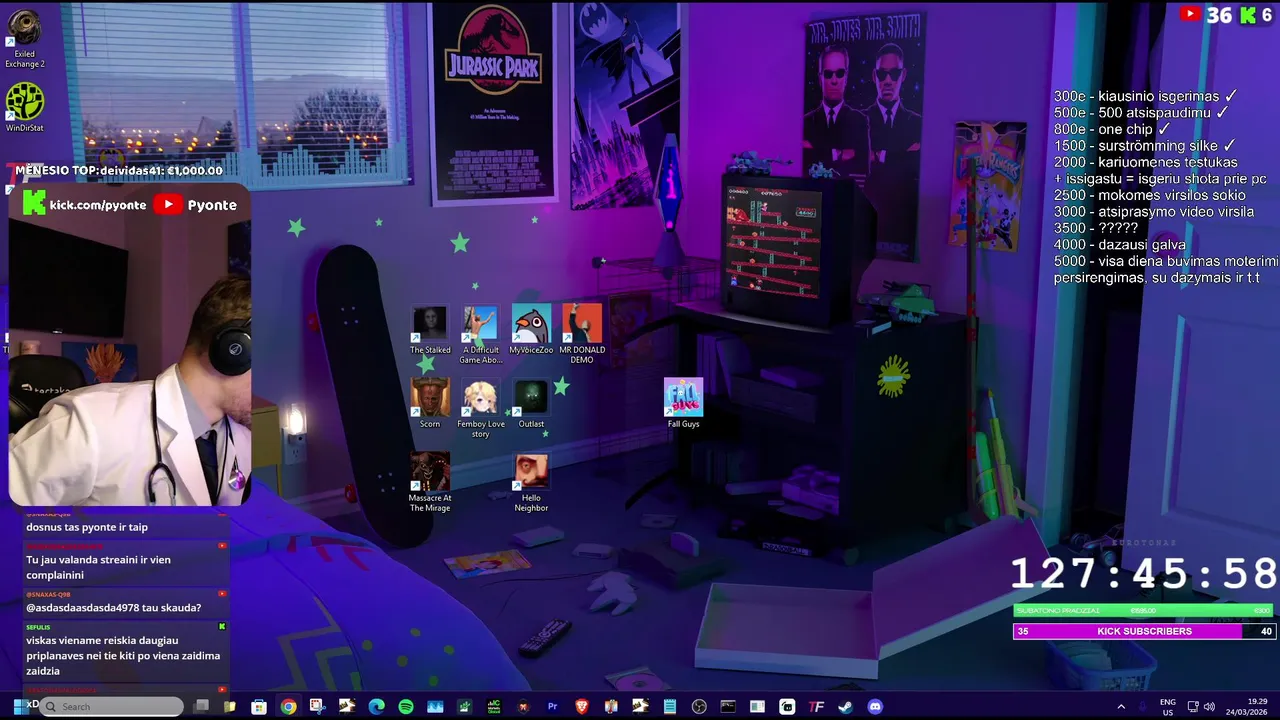This screenshot has width=1280, height=720.
Task: Open Discord from the taskbar
Action: click(875, 707)
